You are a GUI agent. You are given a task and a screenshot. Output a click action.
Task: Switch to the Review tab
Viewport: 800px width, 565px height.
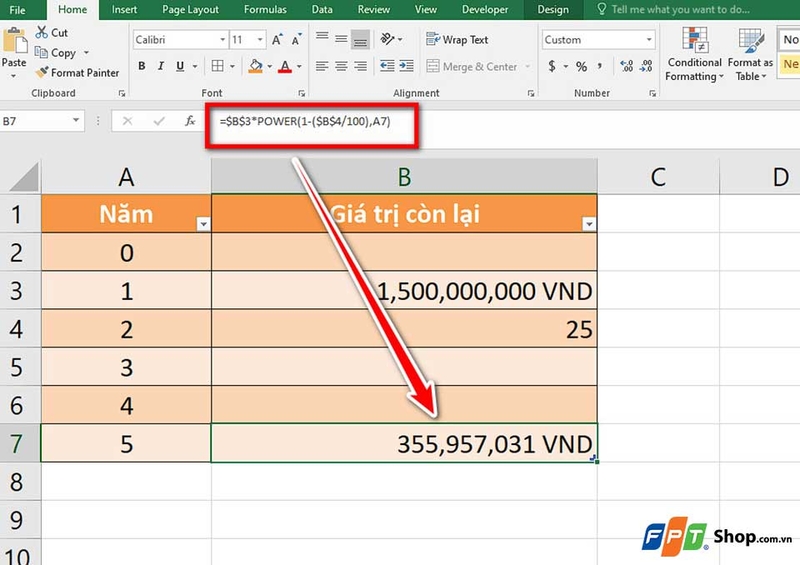(373, 10)
